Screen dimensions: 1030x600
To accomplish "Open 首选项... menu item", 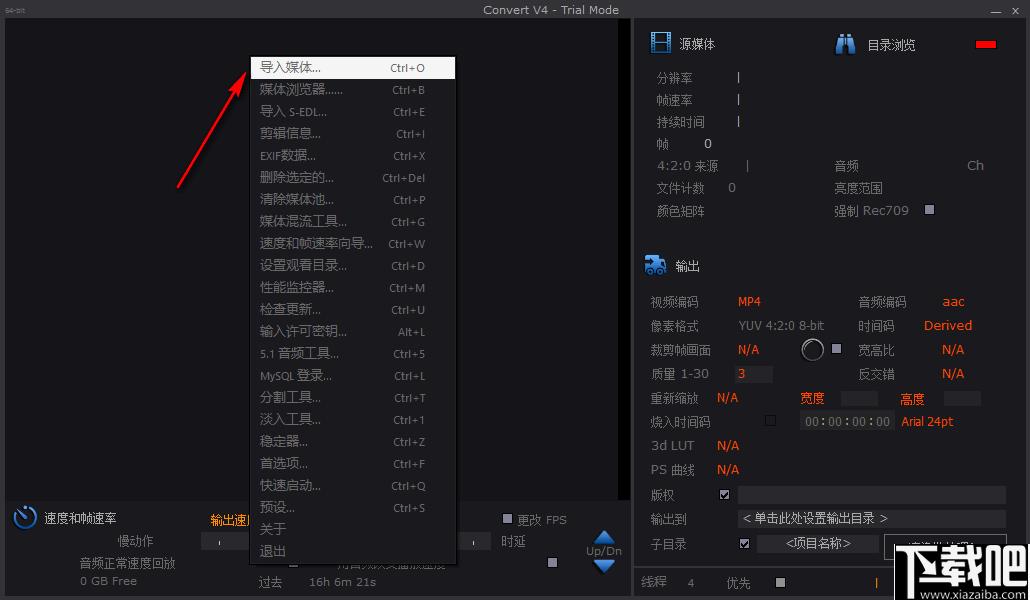I will tap(353, 463).
